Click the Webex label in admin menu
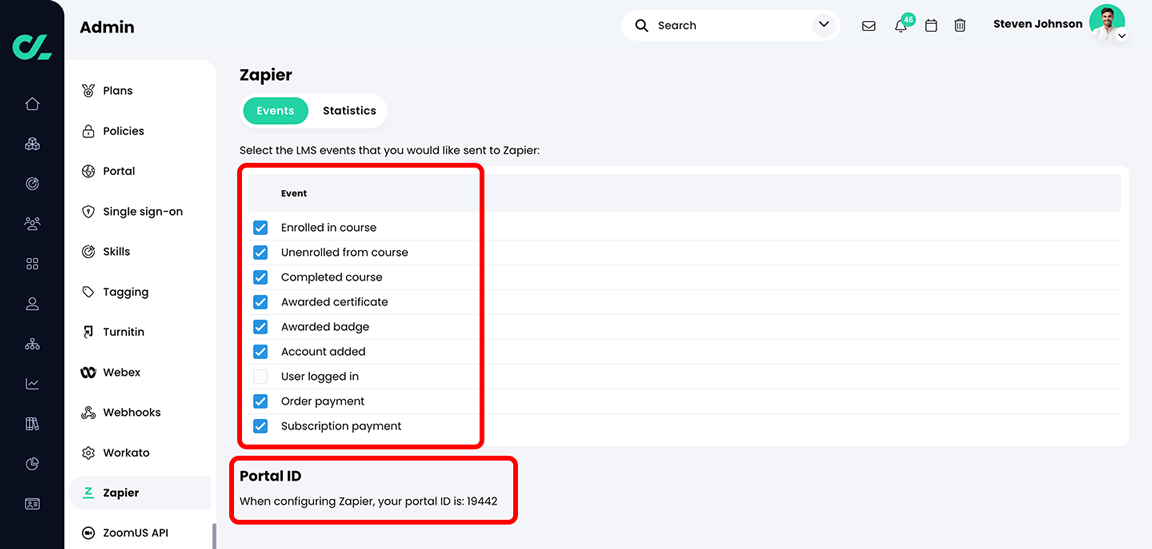Viewport: 1152px width, 549px height. pyautogui.click(x=121, y=372)
